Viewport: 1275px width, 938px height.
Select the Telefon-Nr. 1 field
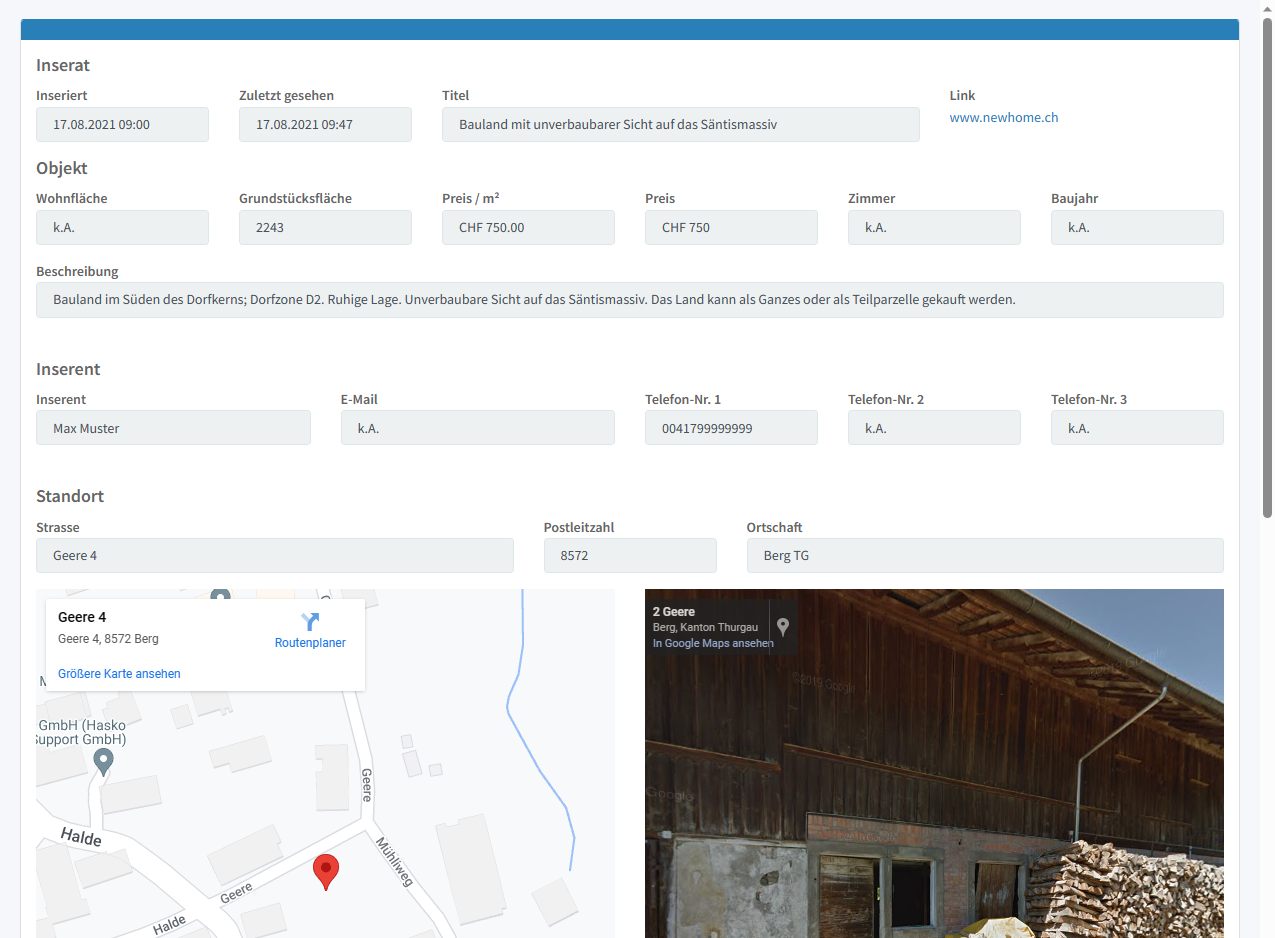[x=731, y=428]
